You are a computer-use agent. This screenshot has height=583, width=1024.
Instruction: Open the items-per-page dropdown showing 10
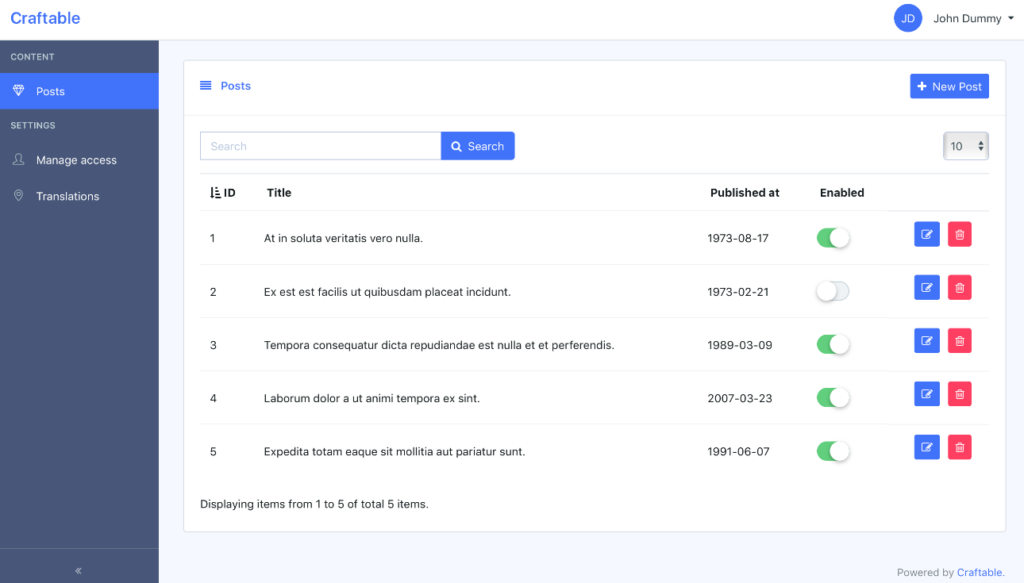click(x=966, y=146)
